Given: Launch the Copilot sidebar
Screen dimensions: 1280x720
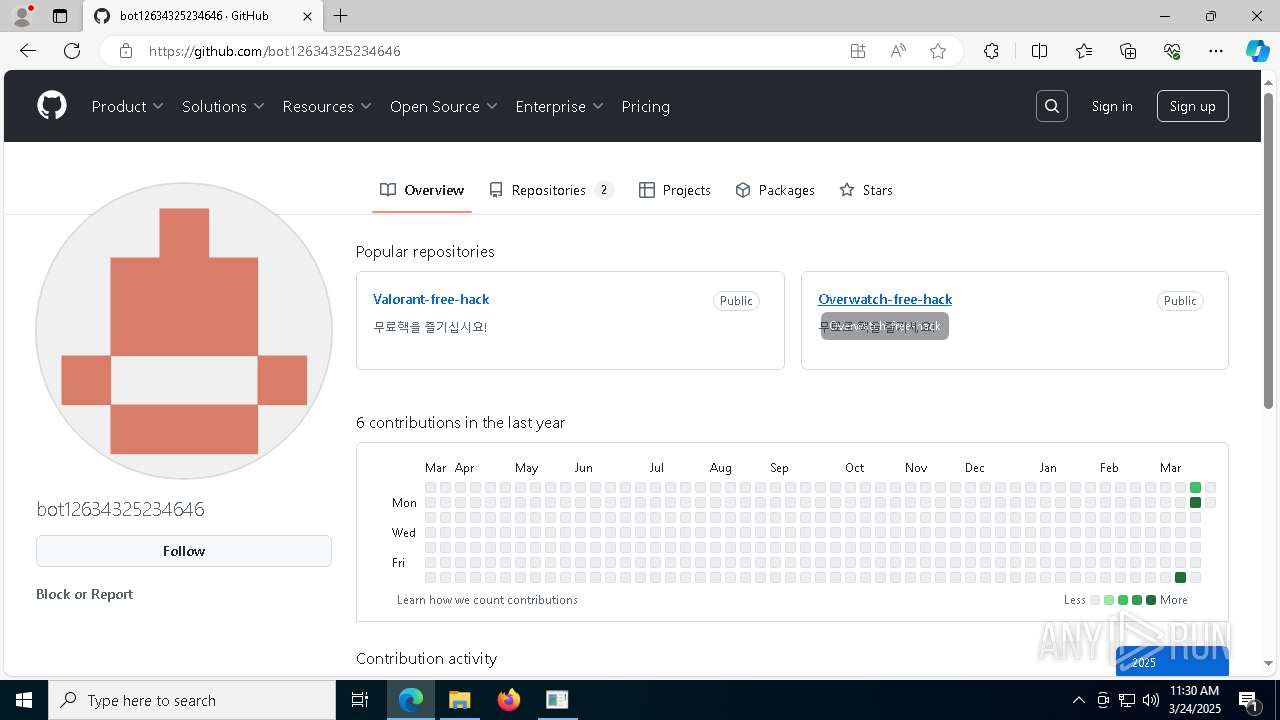Looking at the screenshot, I should (x=1257, y=51).
